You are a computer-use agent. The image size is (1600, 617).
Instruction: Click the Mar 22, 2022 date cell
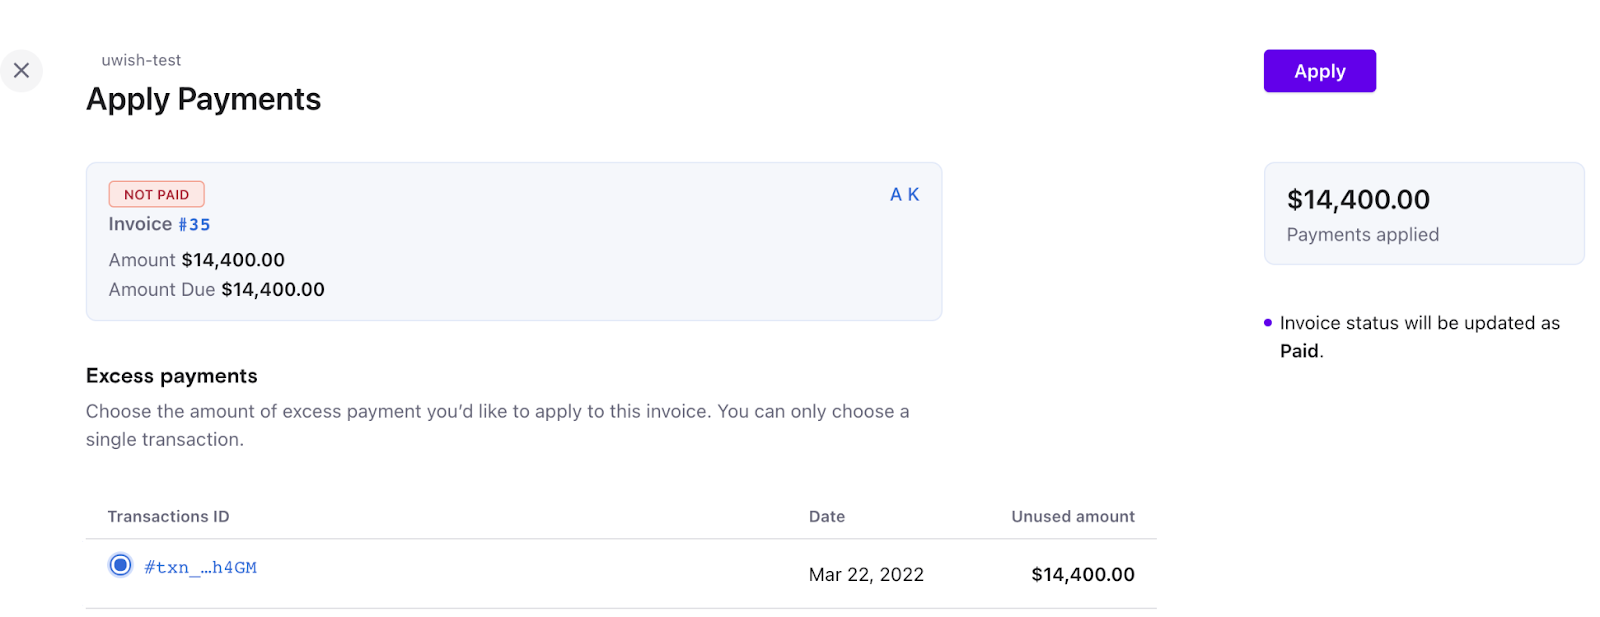pos(866,575)
